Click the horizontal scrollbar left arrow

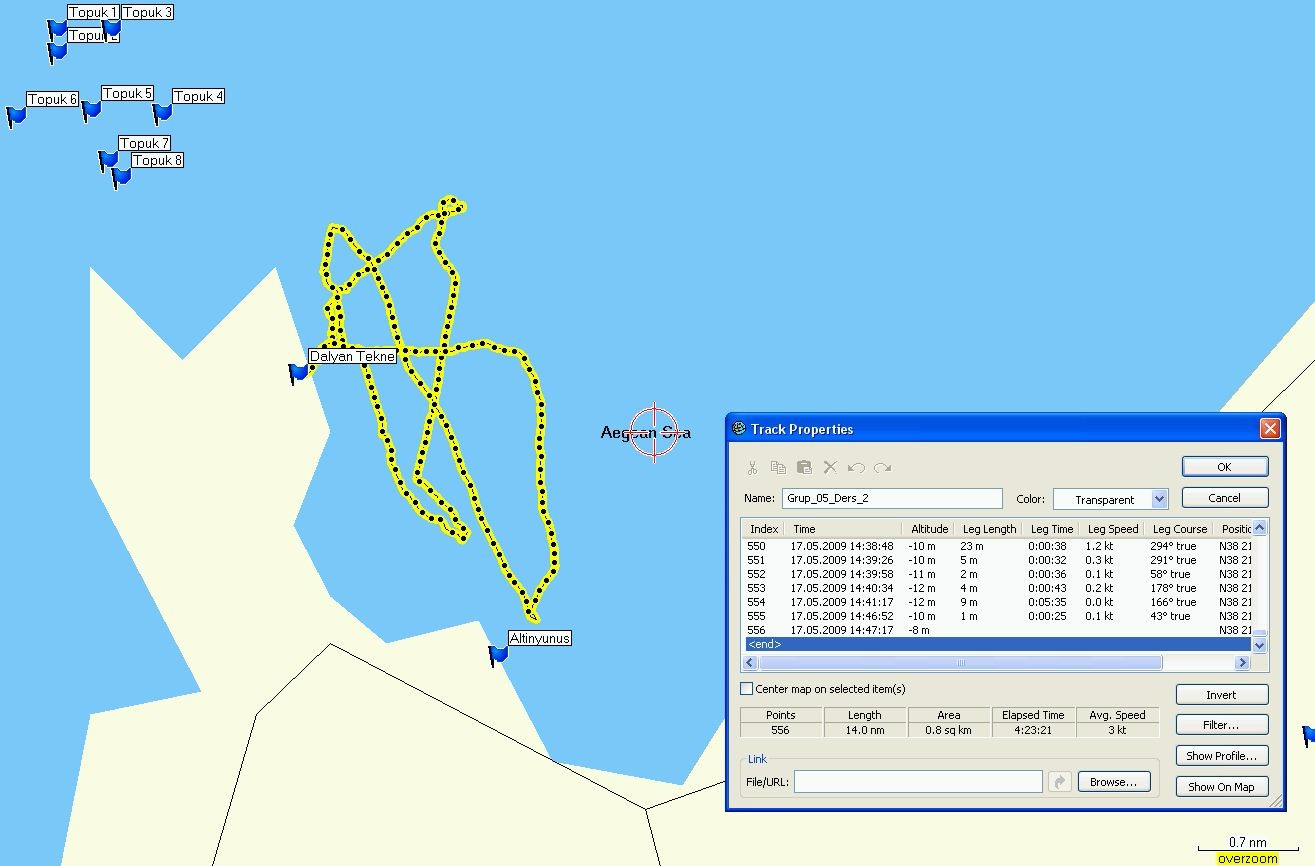pyautogui.click(x=751, y=662)
